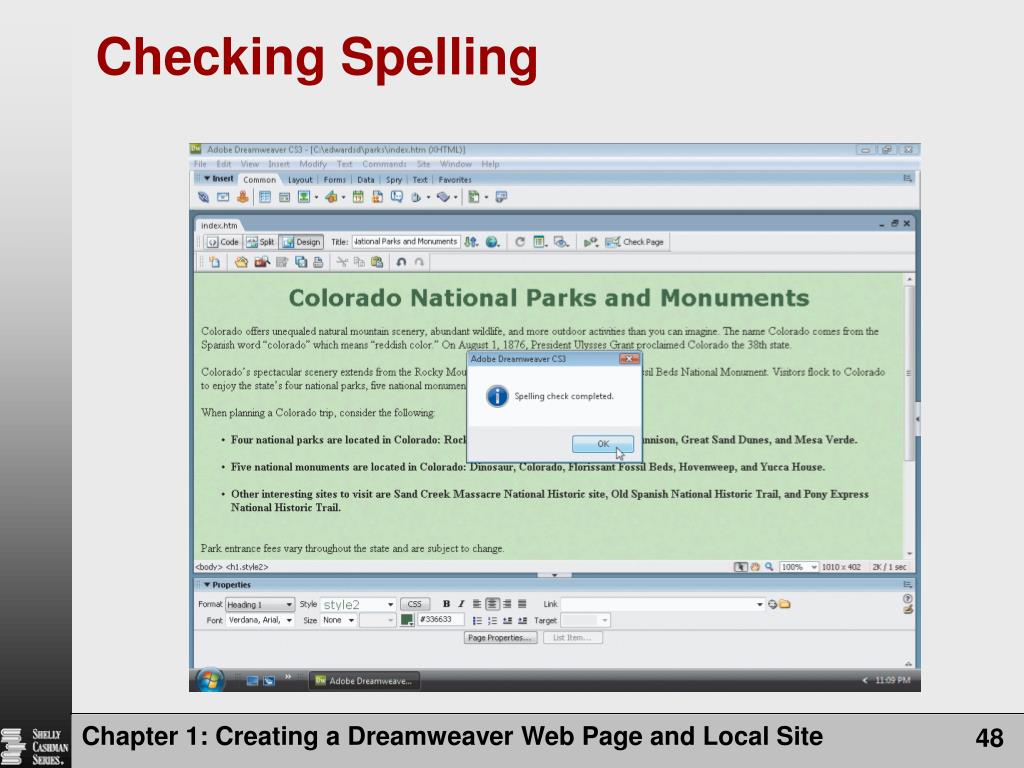This screenshot has height=768, width=1024.
Task: Click the Insert Table icon
Action: [264, 197]
